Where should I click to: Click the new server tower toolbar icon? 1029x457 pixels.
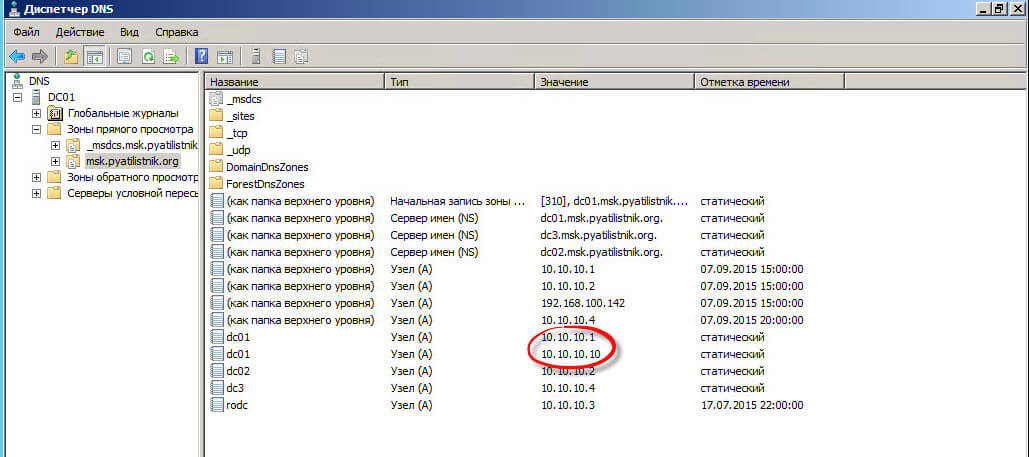pos(256,56)
